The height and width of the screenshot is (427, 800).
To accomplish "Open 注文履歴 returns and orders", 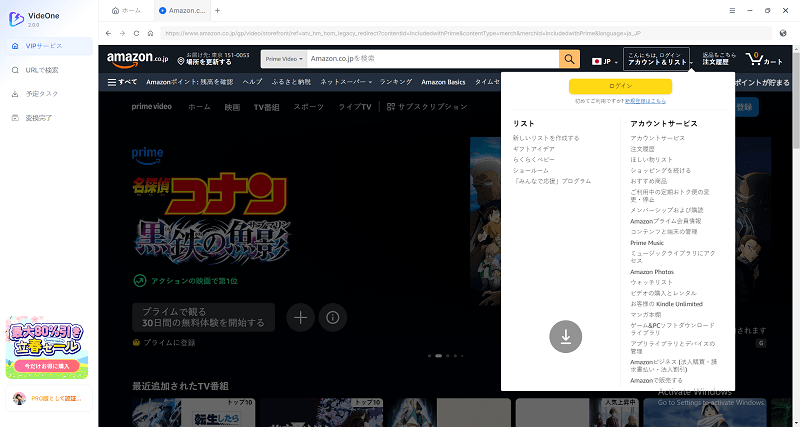I will (x=718, y=59).
